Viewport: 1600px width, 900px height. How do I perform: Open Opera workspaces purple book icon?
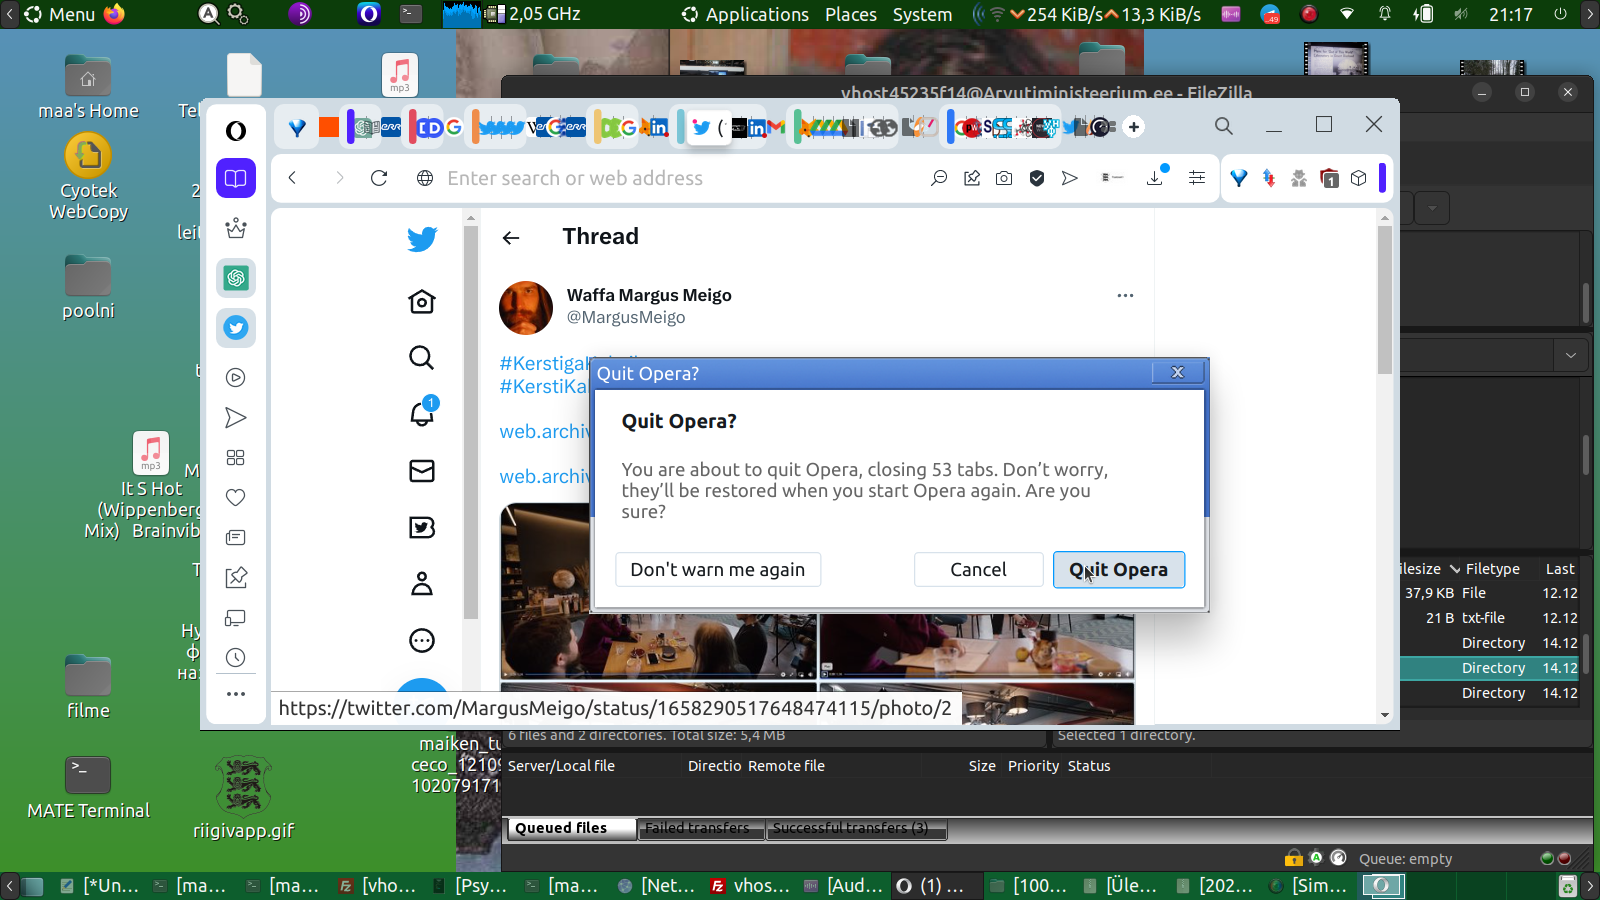[x=236, y=179]
